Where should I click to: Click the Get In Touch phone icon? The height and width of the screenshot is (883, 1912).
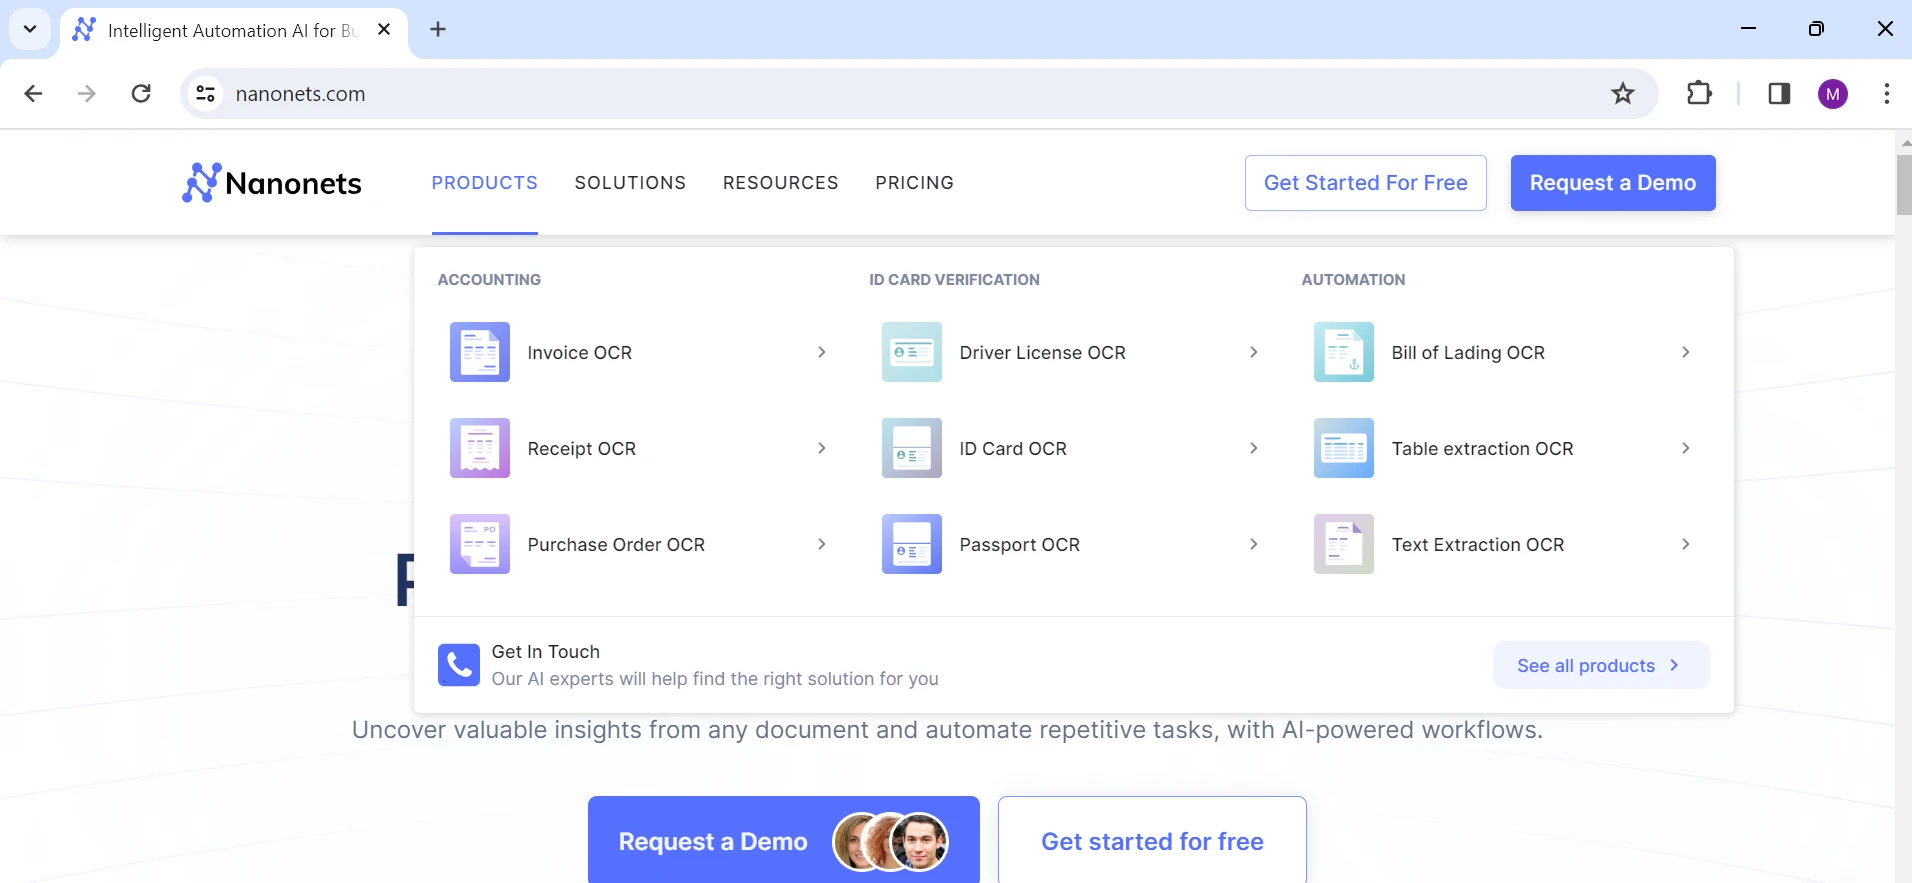[458, 665]
